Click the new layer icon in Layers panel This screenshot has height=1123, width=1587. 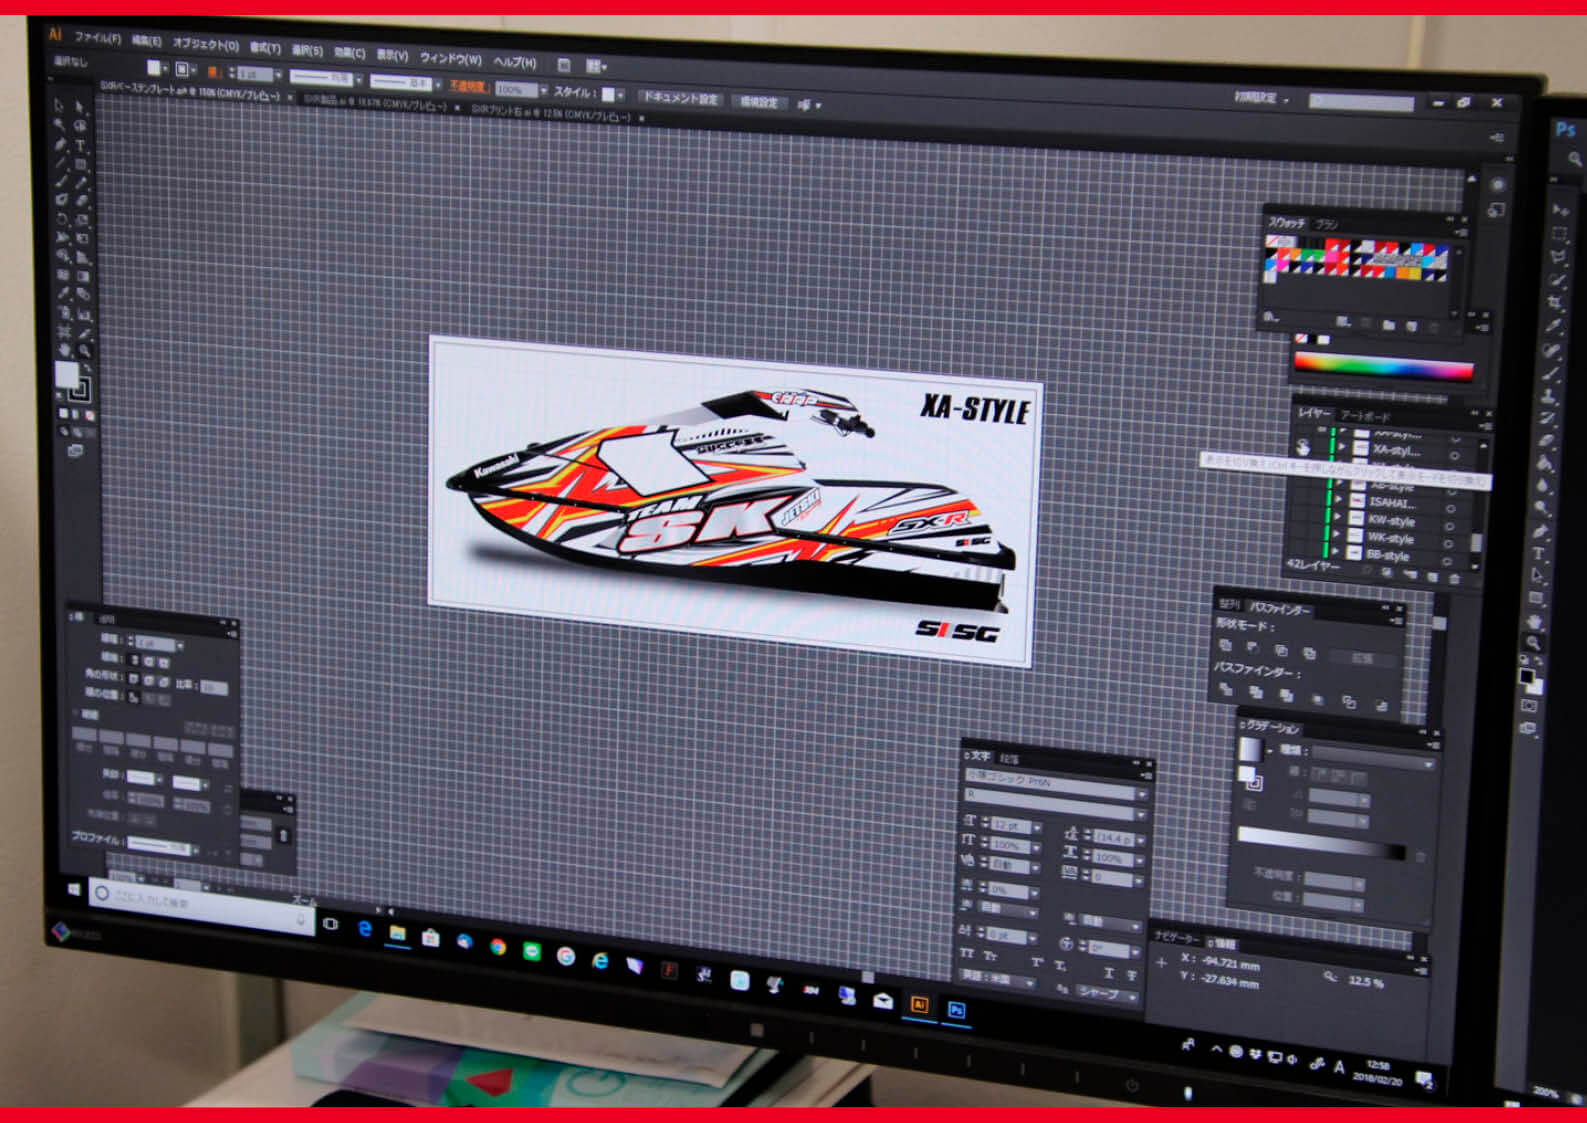click(x=1434, y=578)
